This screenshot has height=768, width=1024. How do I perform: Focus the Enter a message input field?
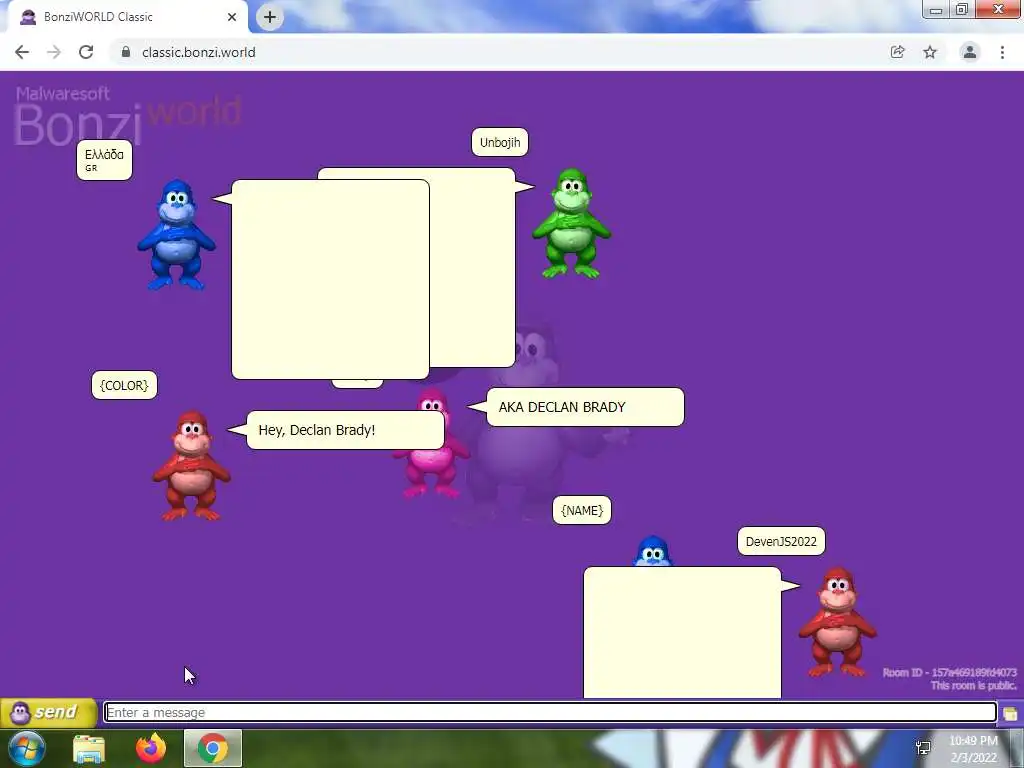(550, 712)
